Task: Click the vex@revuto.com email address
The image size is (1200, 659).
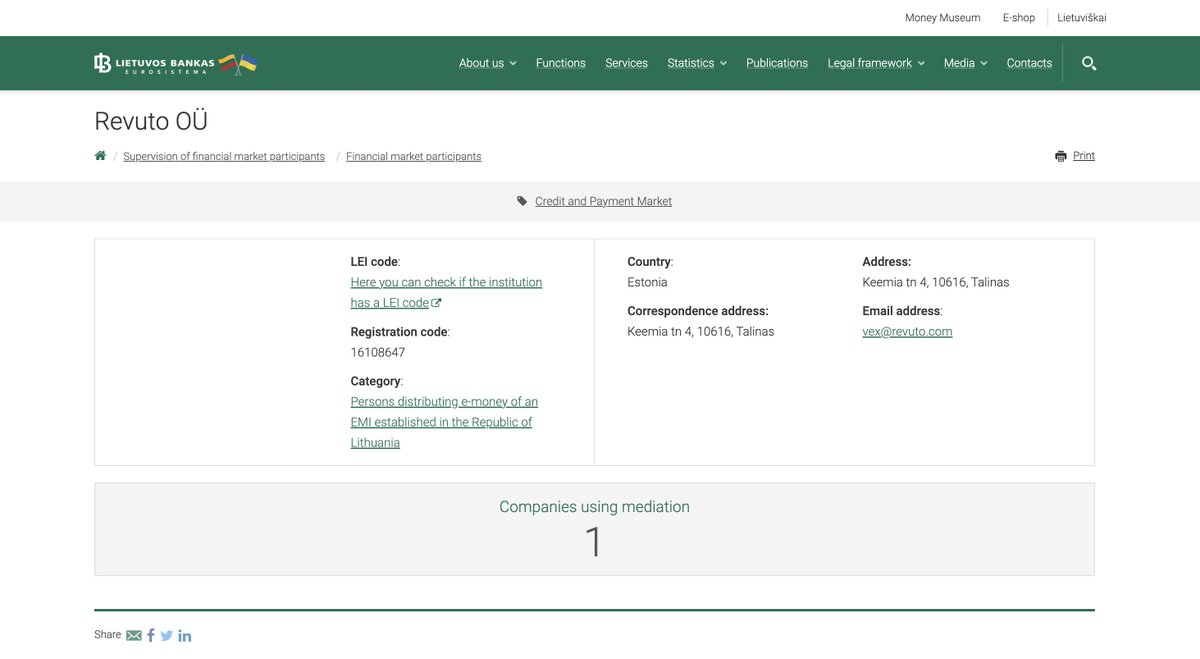Action: point(907,332)
